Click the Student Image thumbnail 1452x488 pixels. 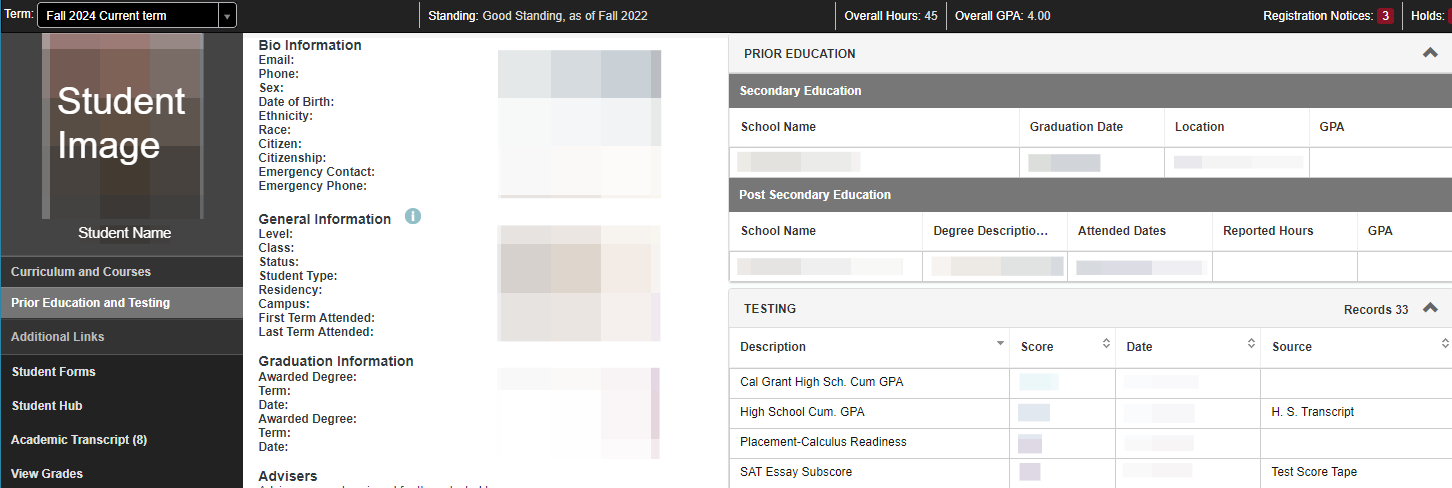pos(122,125)
